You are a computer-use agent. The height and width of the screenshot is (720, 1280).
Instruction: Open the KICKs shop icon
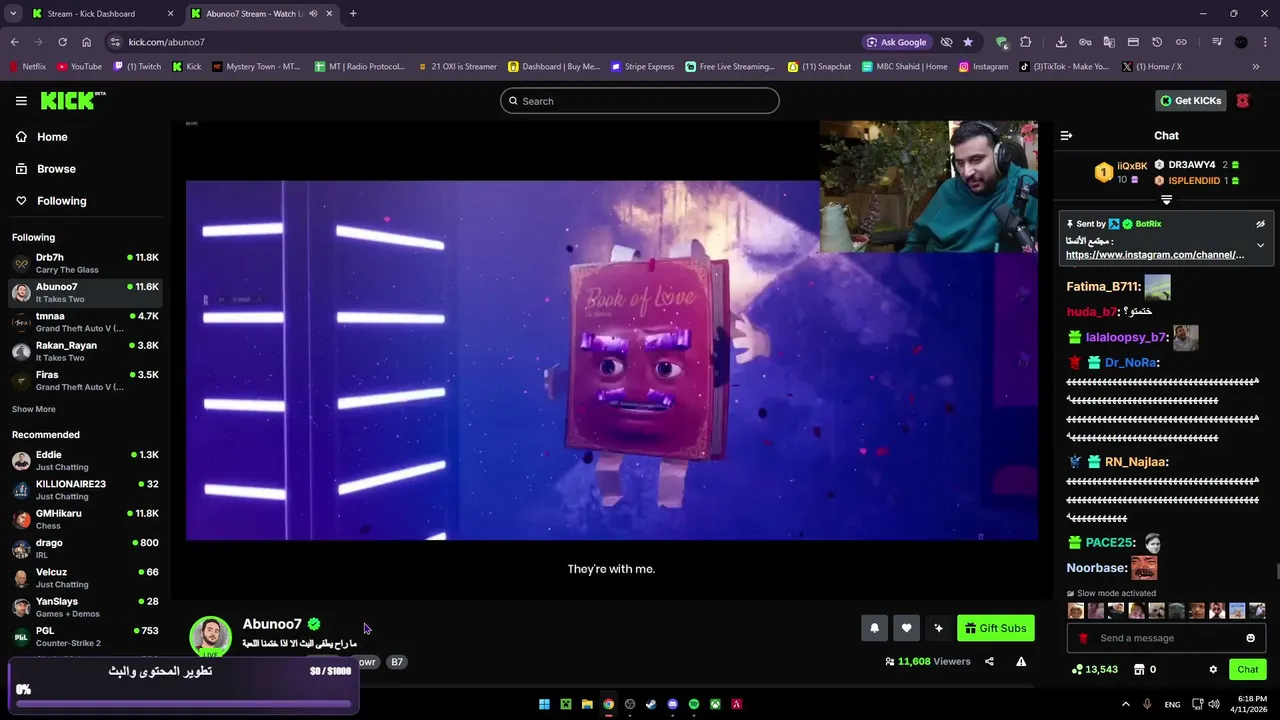[1138, 669]
